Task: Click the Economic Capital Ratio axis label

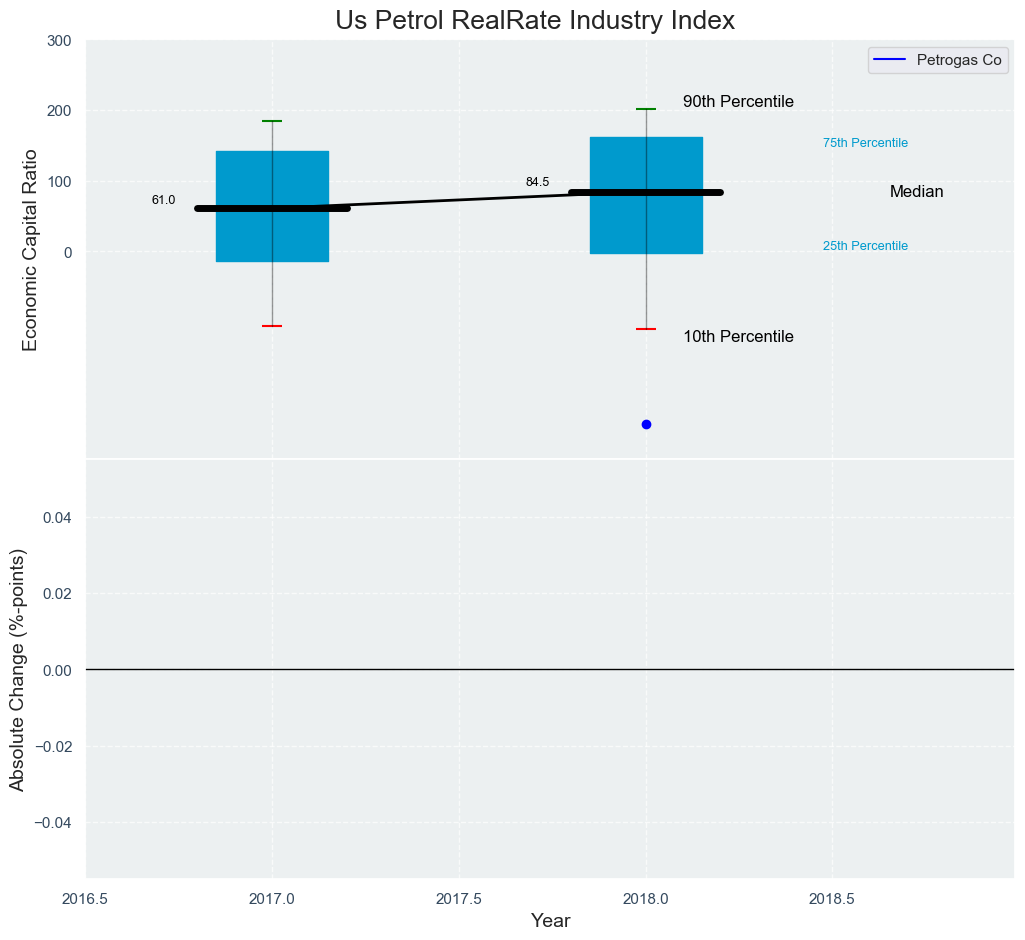Action: click(x=29, y=250)
